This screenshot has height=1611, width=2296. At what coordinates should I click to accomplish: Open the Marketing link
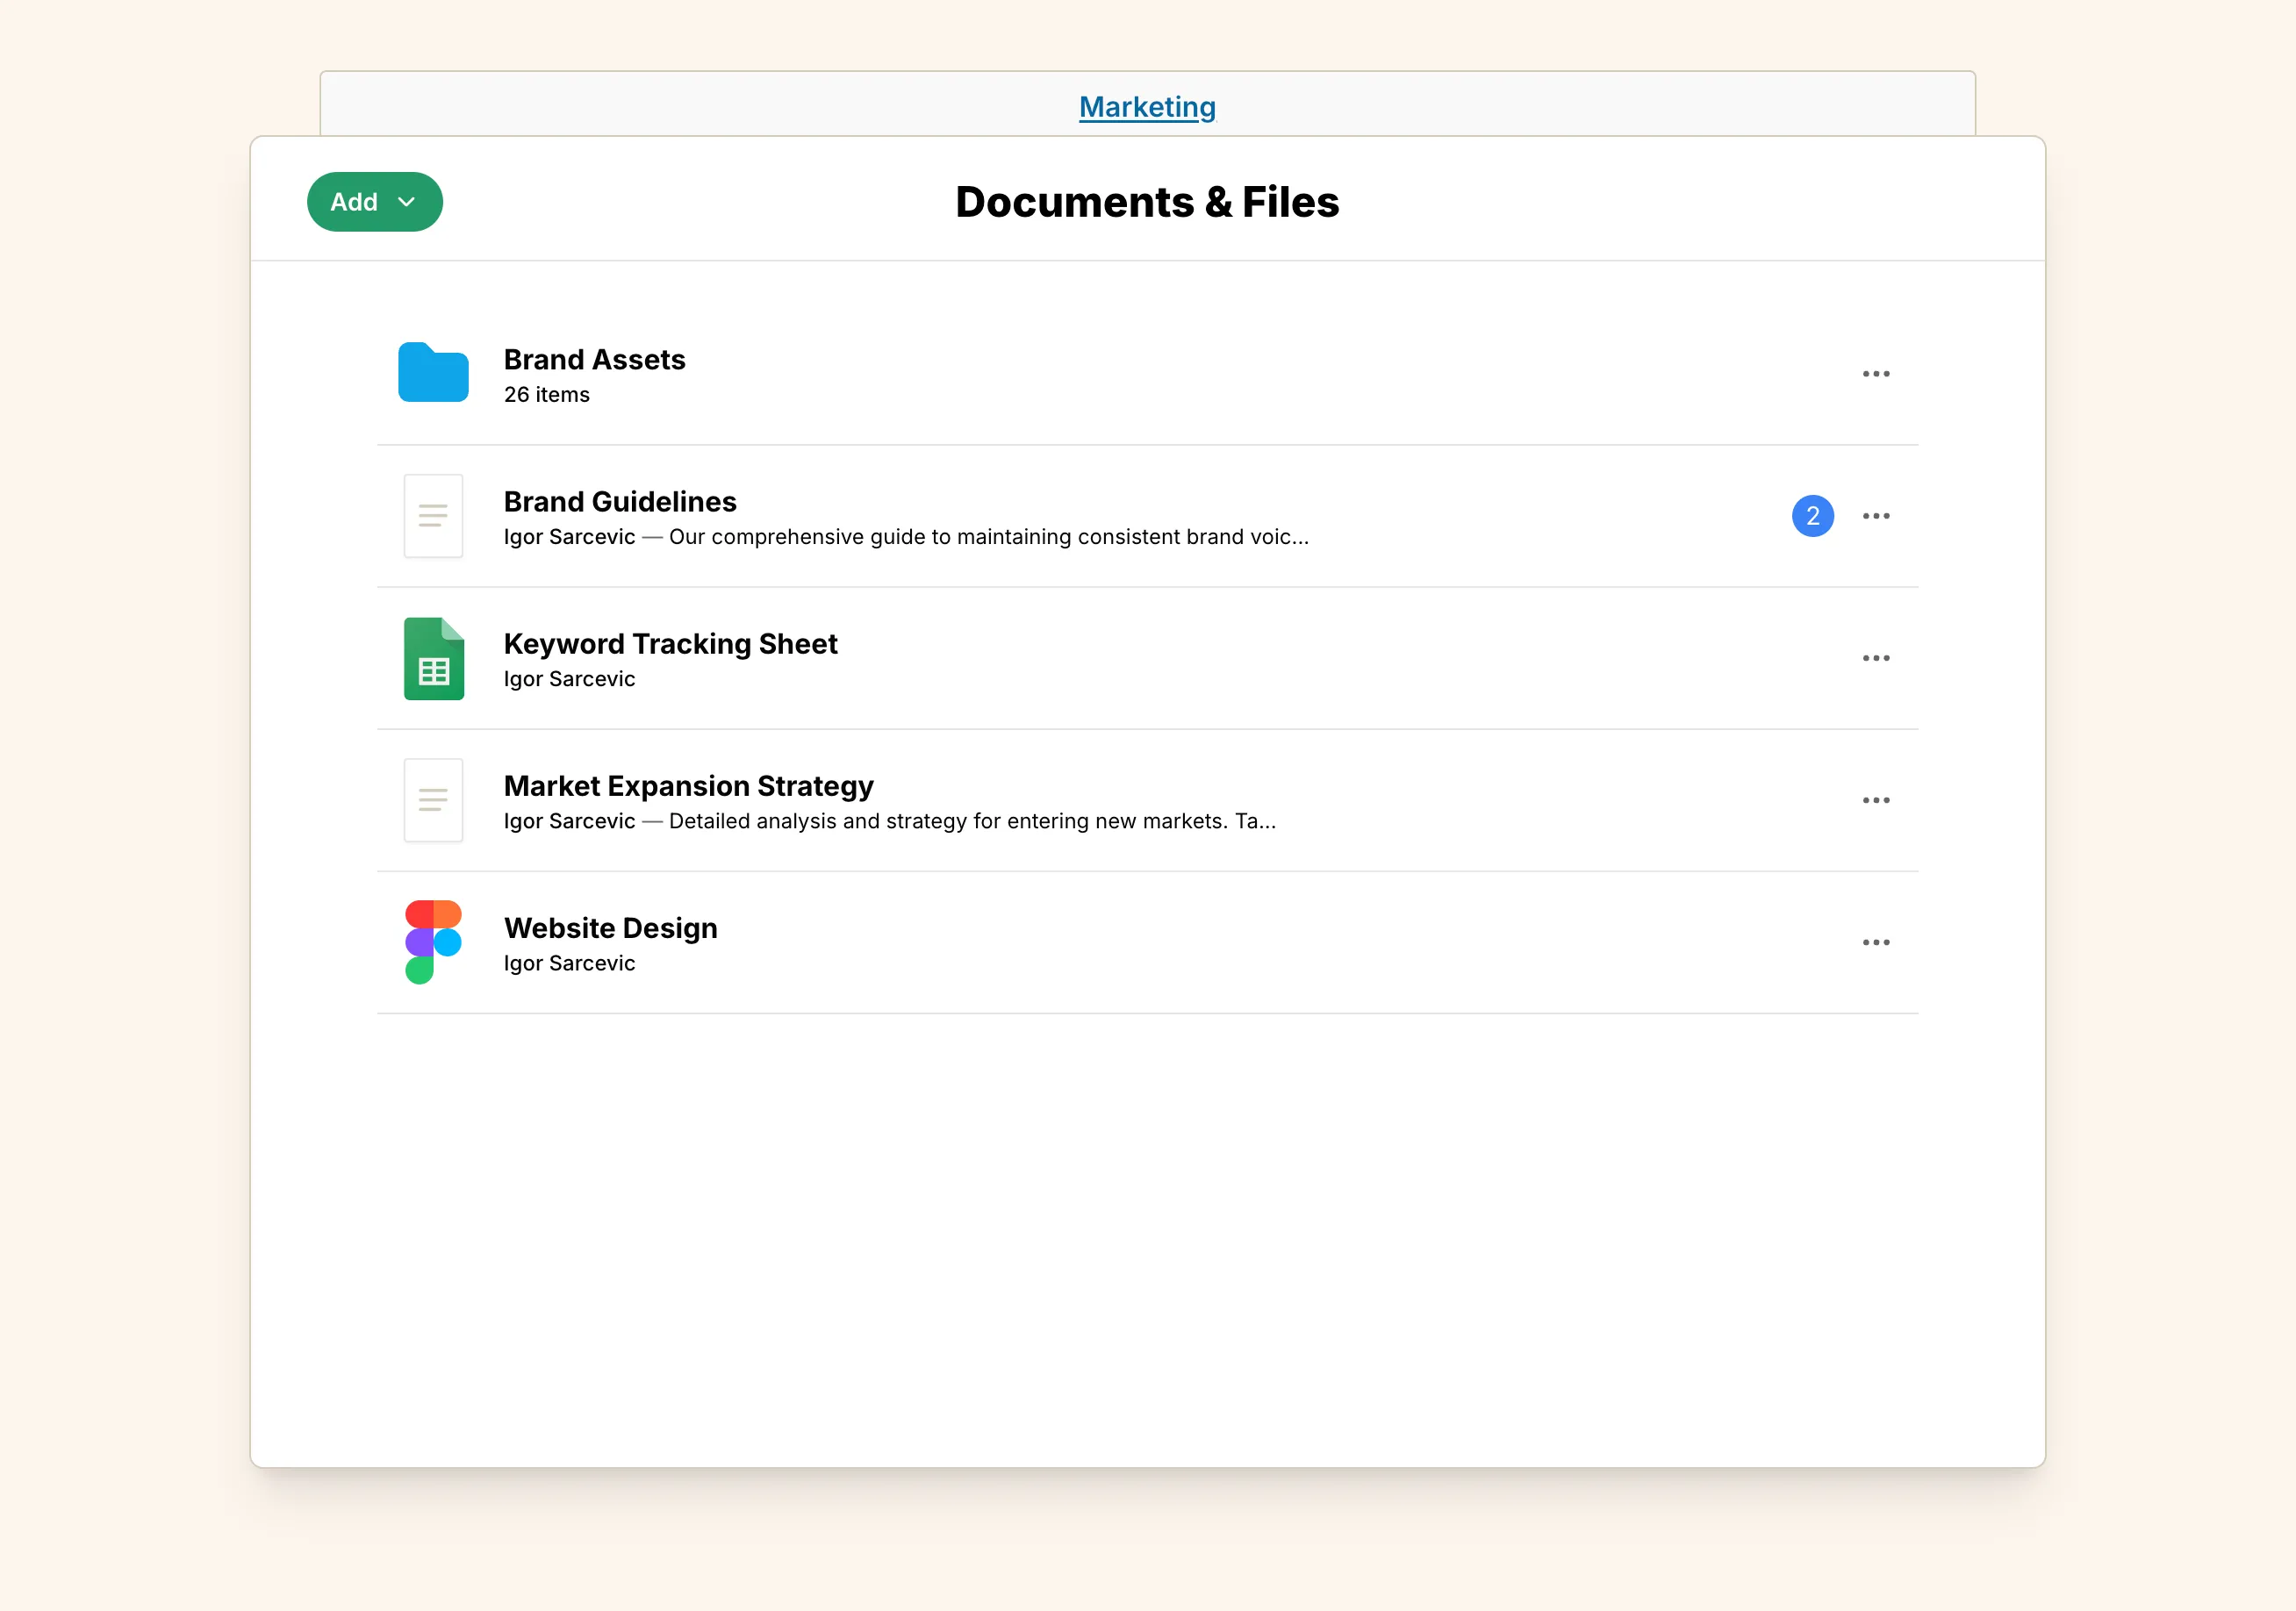pyautogui.click(x=1147, y=107)
